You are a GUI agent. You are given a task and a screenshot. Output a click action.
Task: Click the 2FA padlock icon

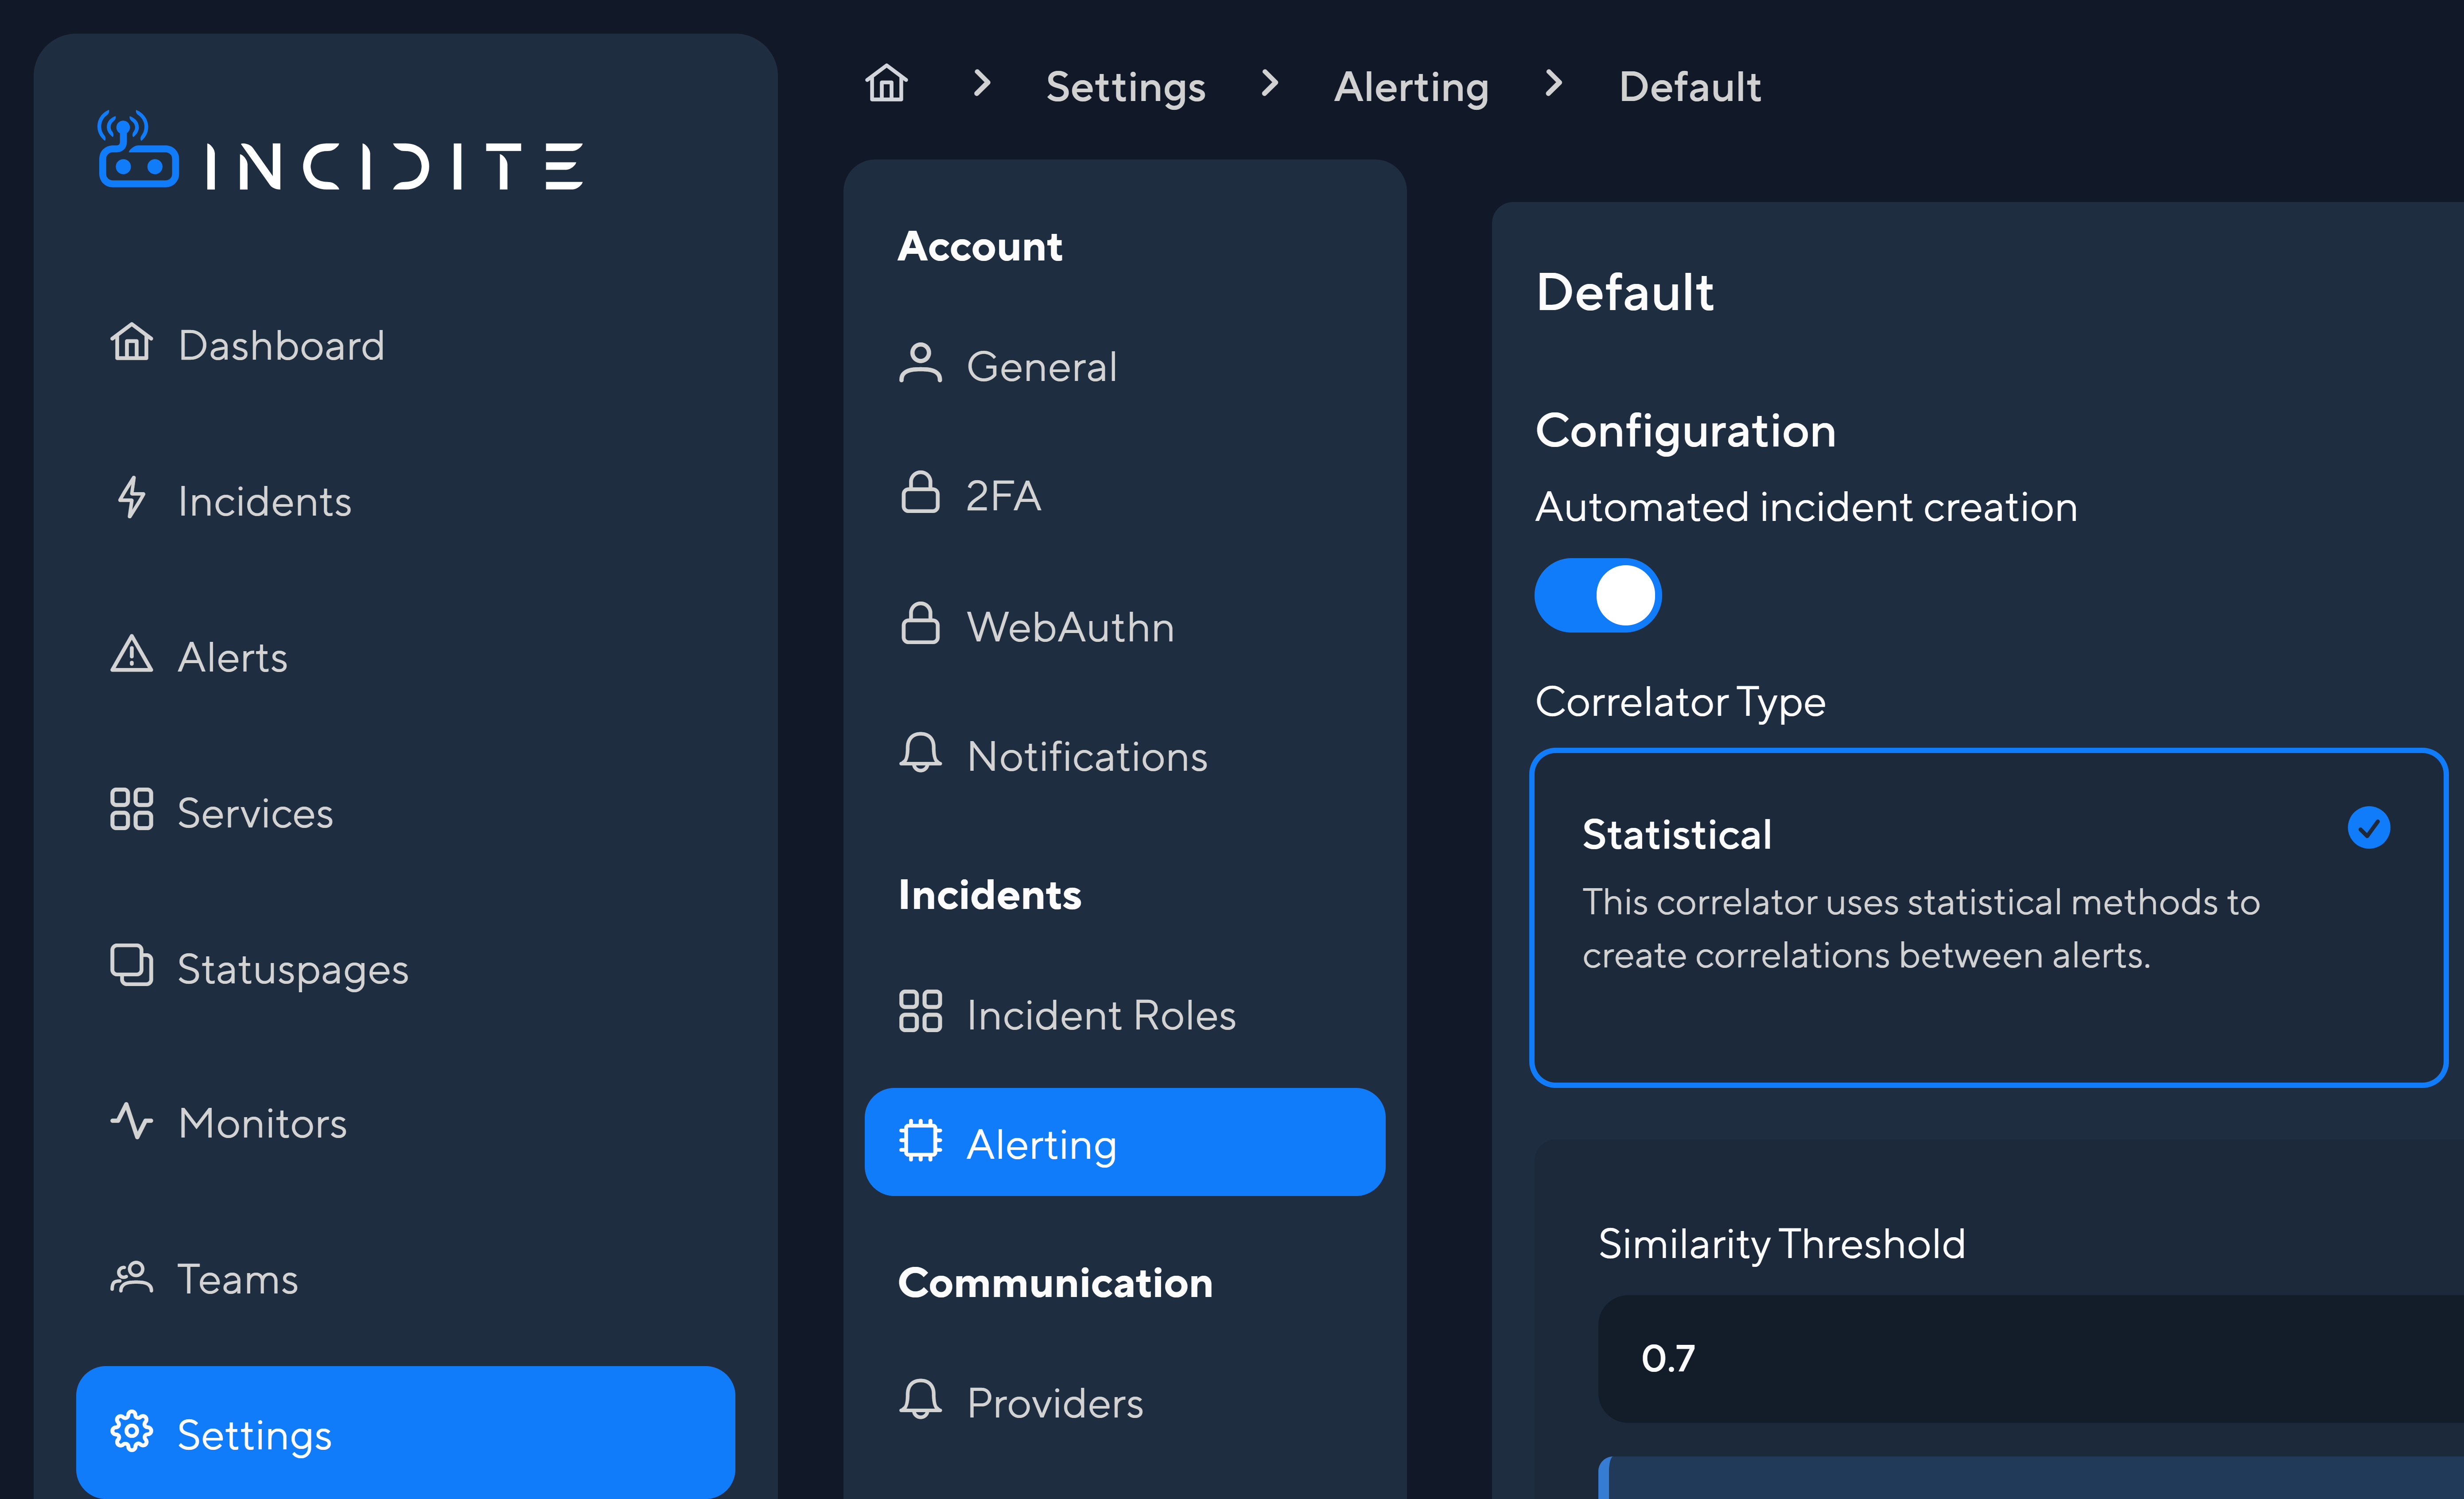click(x=920, y=493)
